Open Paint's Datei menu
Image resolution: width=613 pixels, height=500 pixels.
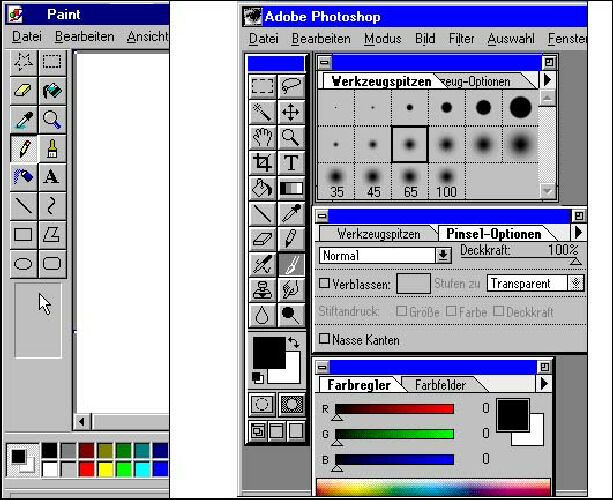pos(27,37)
